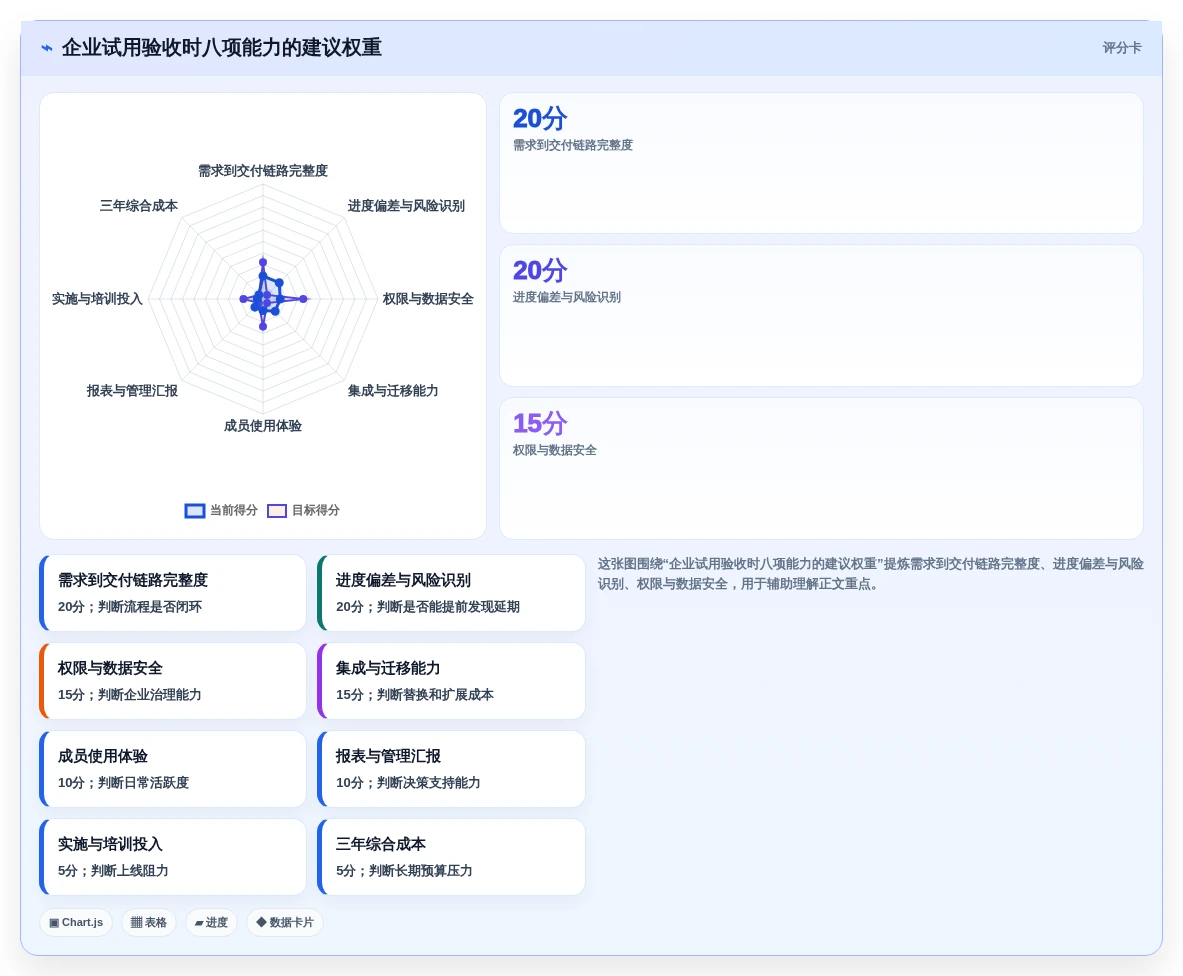This screenshot has height=976, width=1183.
Task: Open the 进度偏差与风险识别 detail card
Action: [x=451, y=593]
